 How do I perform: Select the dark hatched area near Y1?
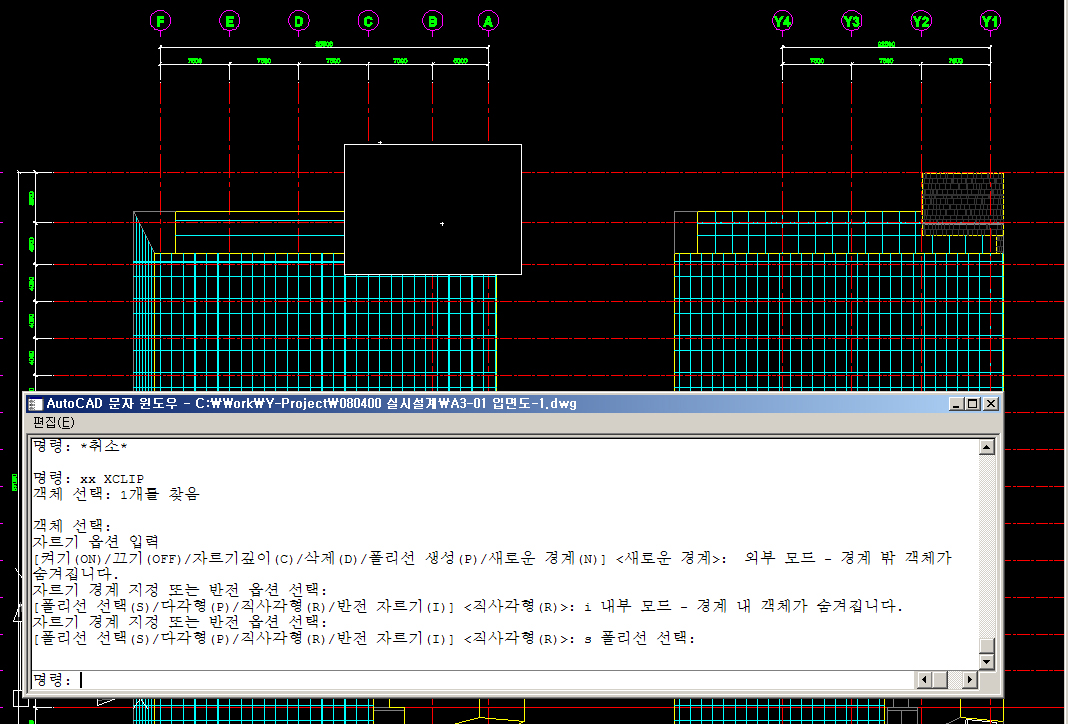(x=961, y=204)
